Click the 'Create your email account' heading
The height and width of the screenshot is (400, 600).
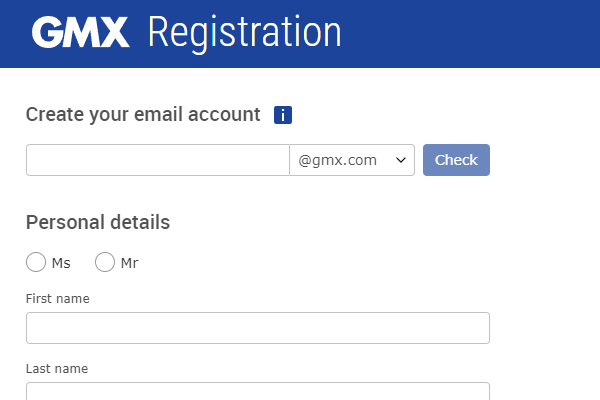143,114
